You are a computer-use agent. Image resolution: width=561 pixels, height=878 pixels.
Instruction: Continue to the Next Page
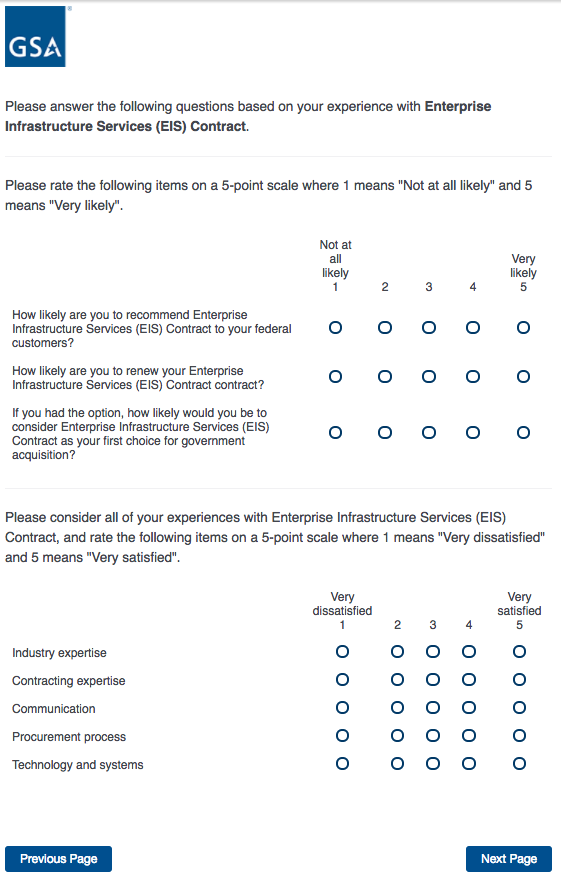[x=509, y=859]
